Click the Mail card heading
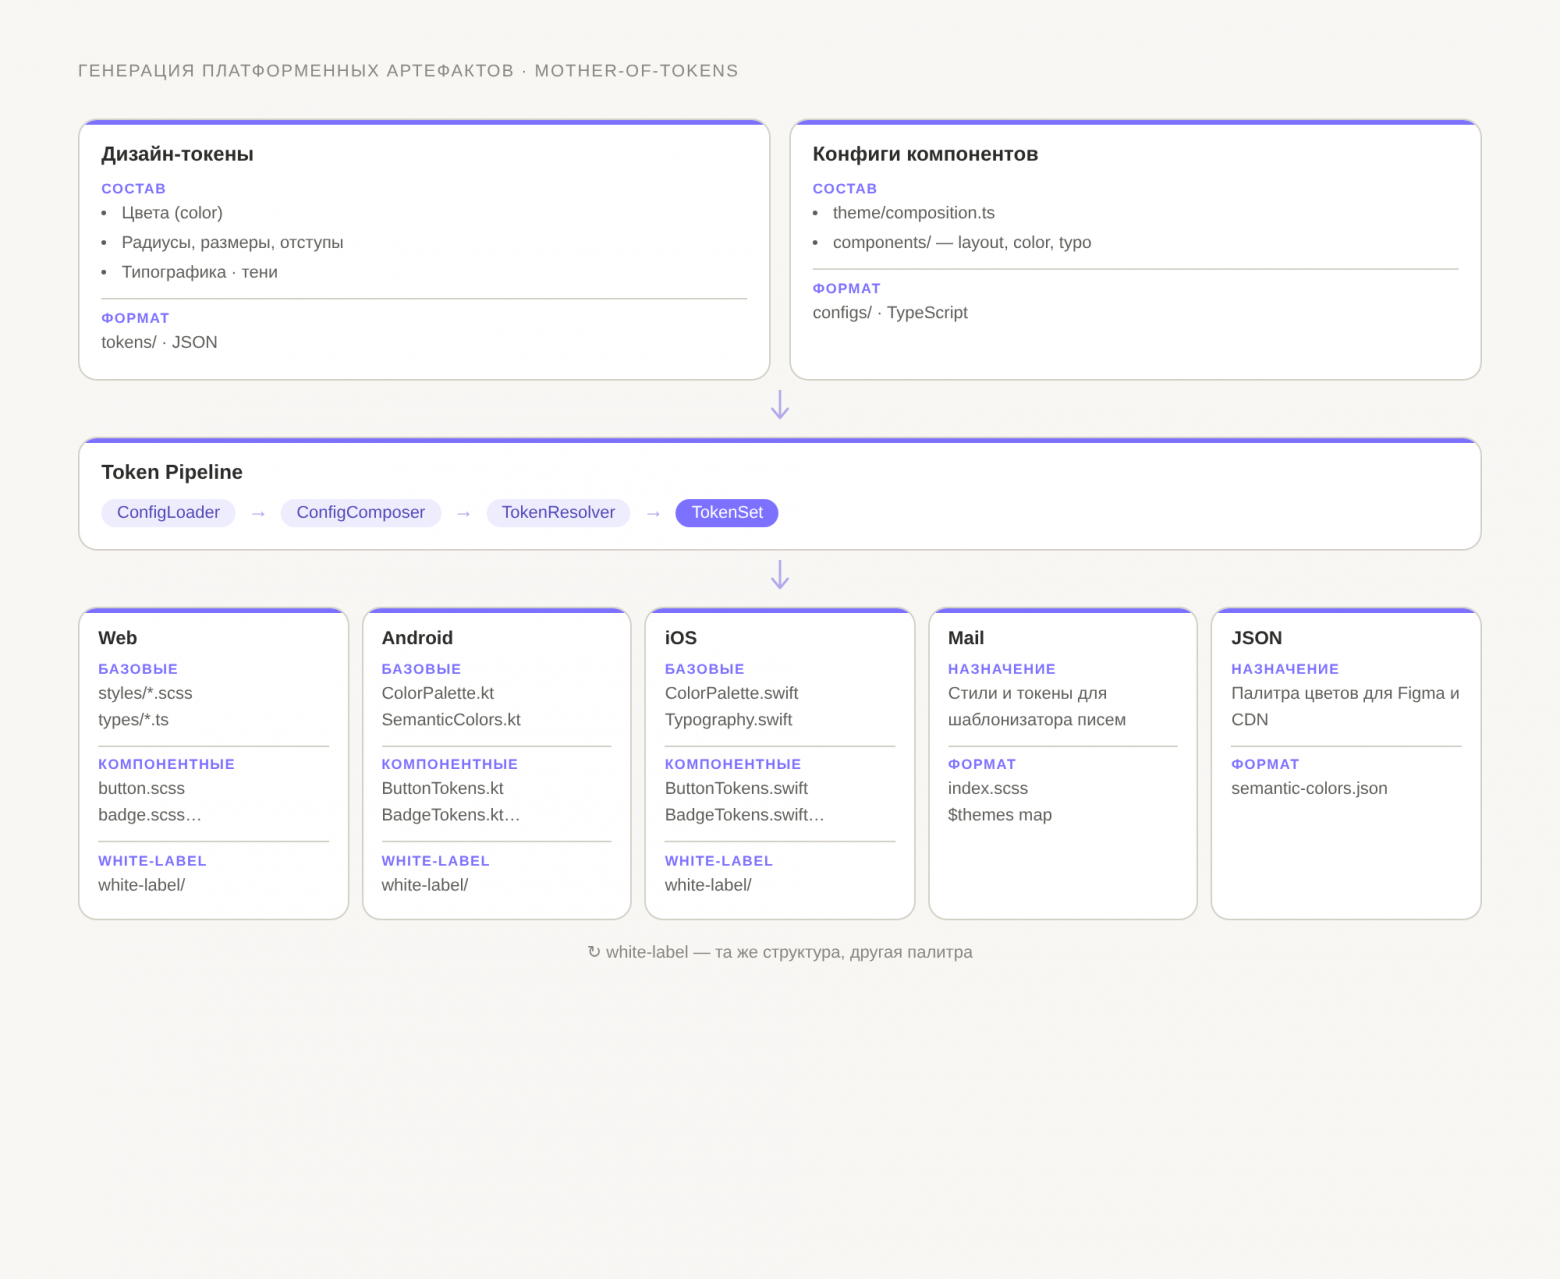 tap(966, 638)
